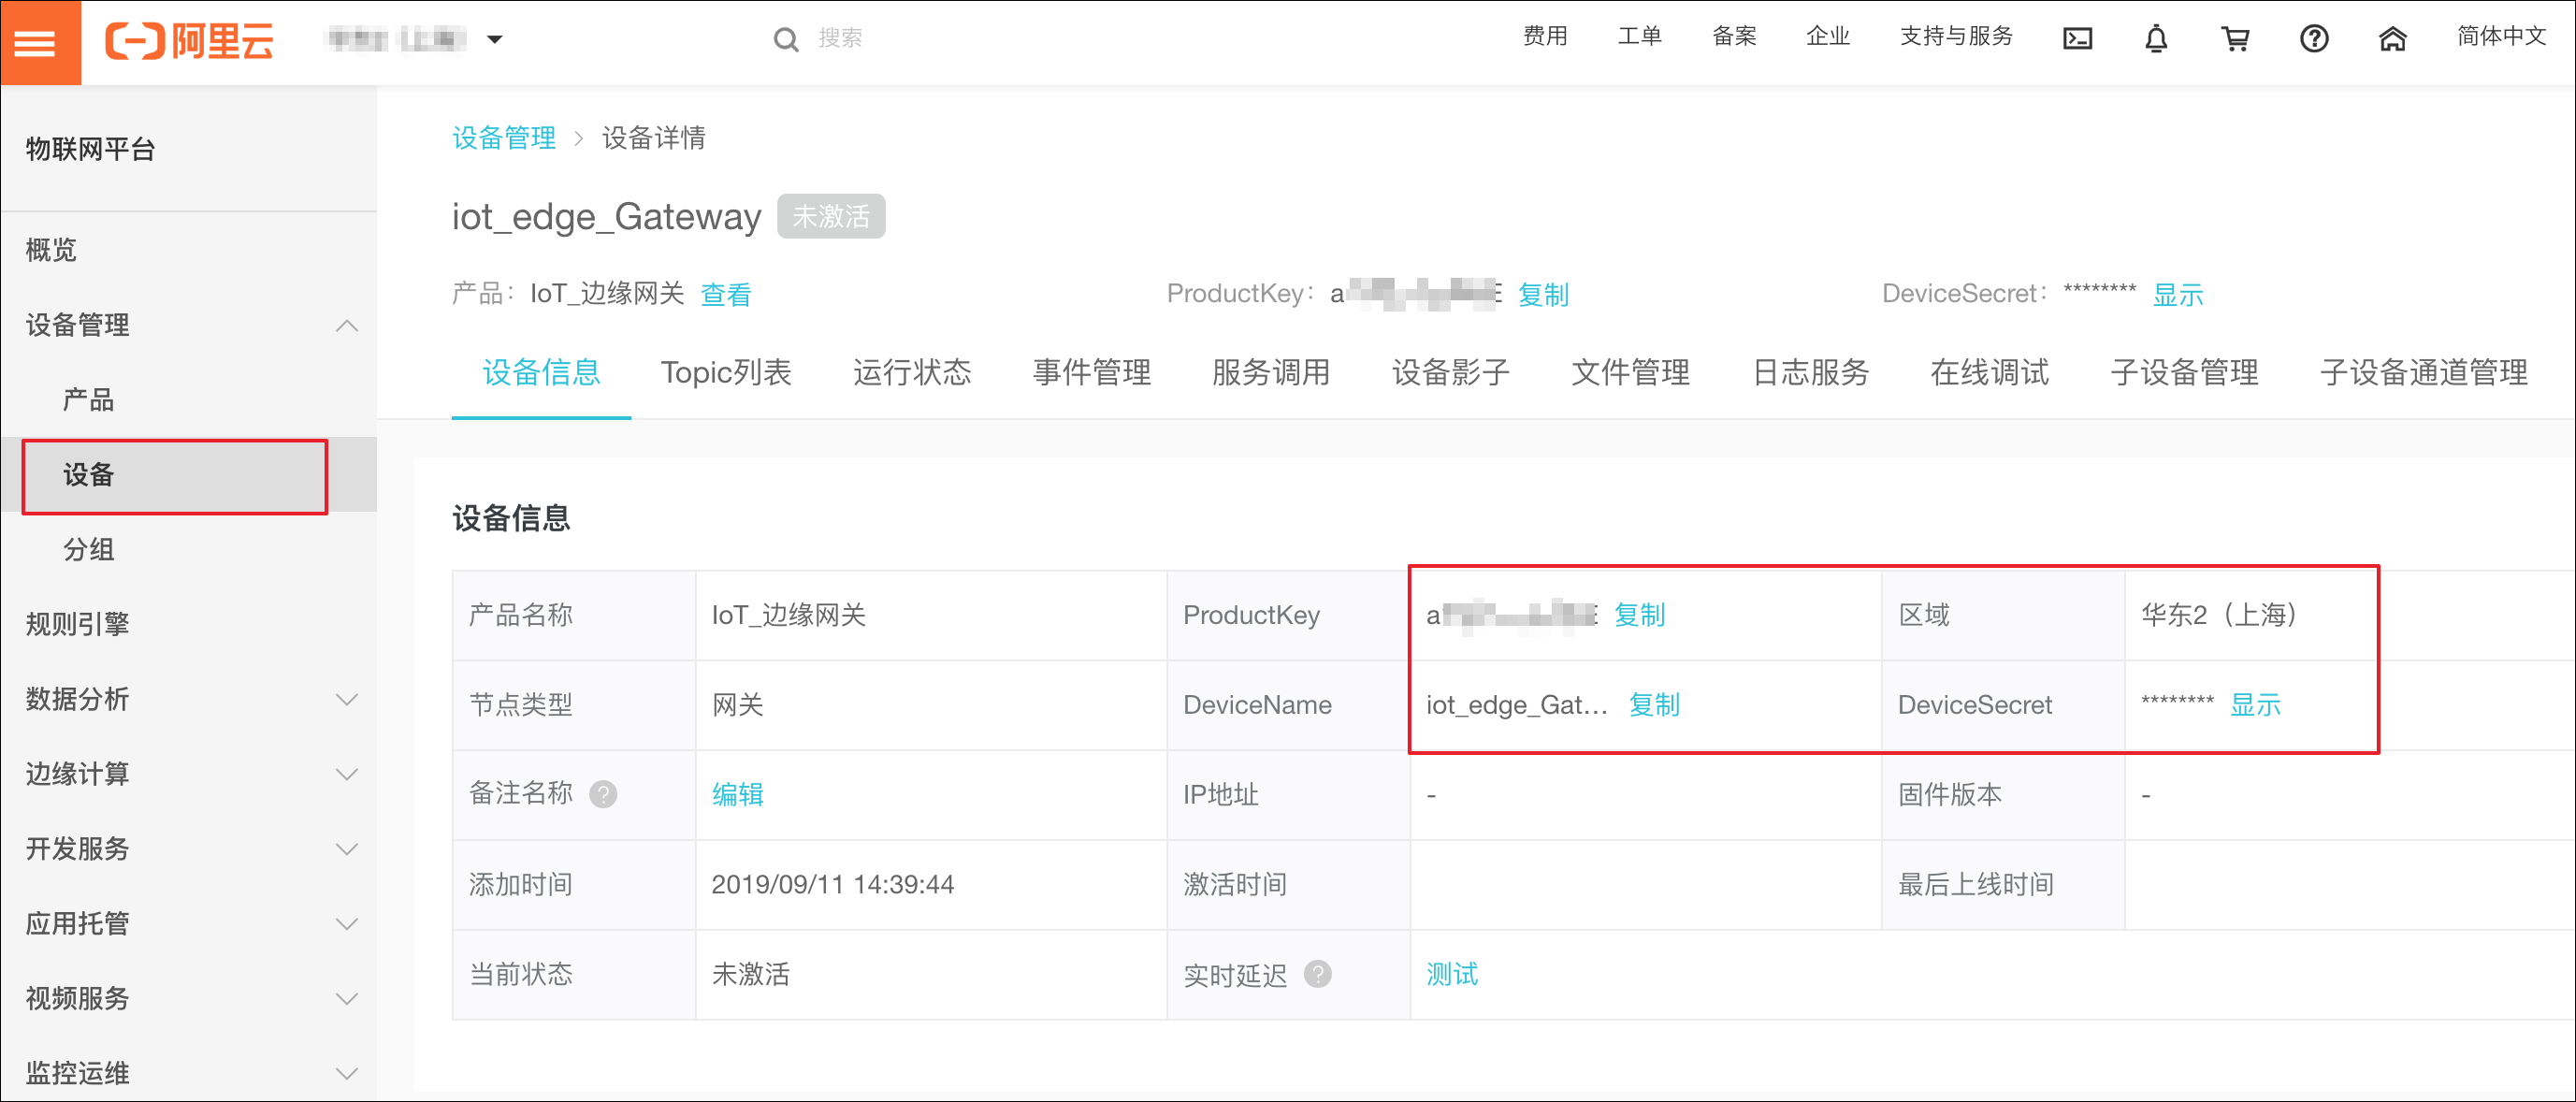Image resolution: width=2576 pixels, height=1102 pixels.
Task: Switch to the Topic列表 tab
Action: pyautogui.click(x=726, y=372)
